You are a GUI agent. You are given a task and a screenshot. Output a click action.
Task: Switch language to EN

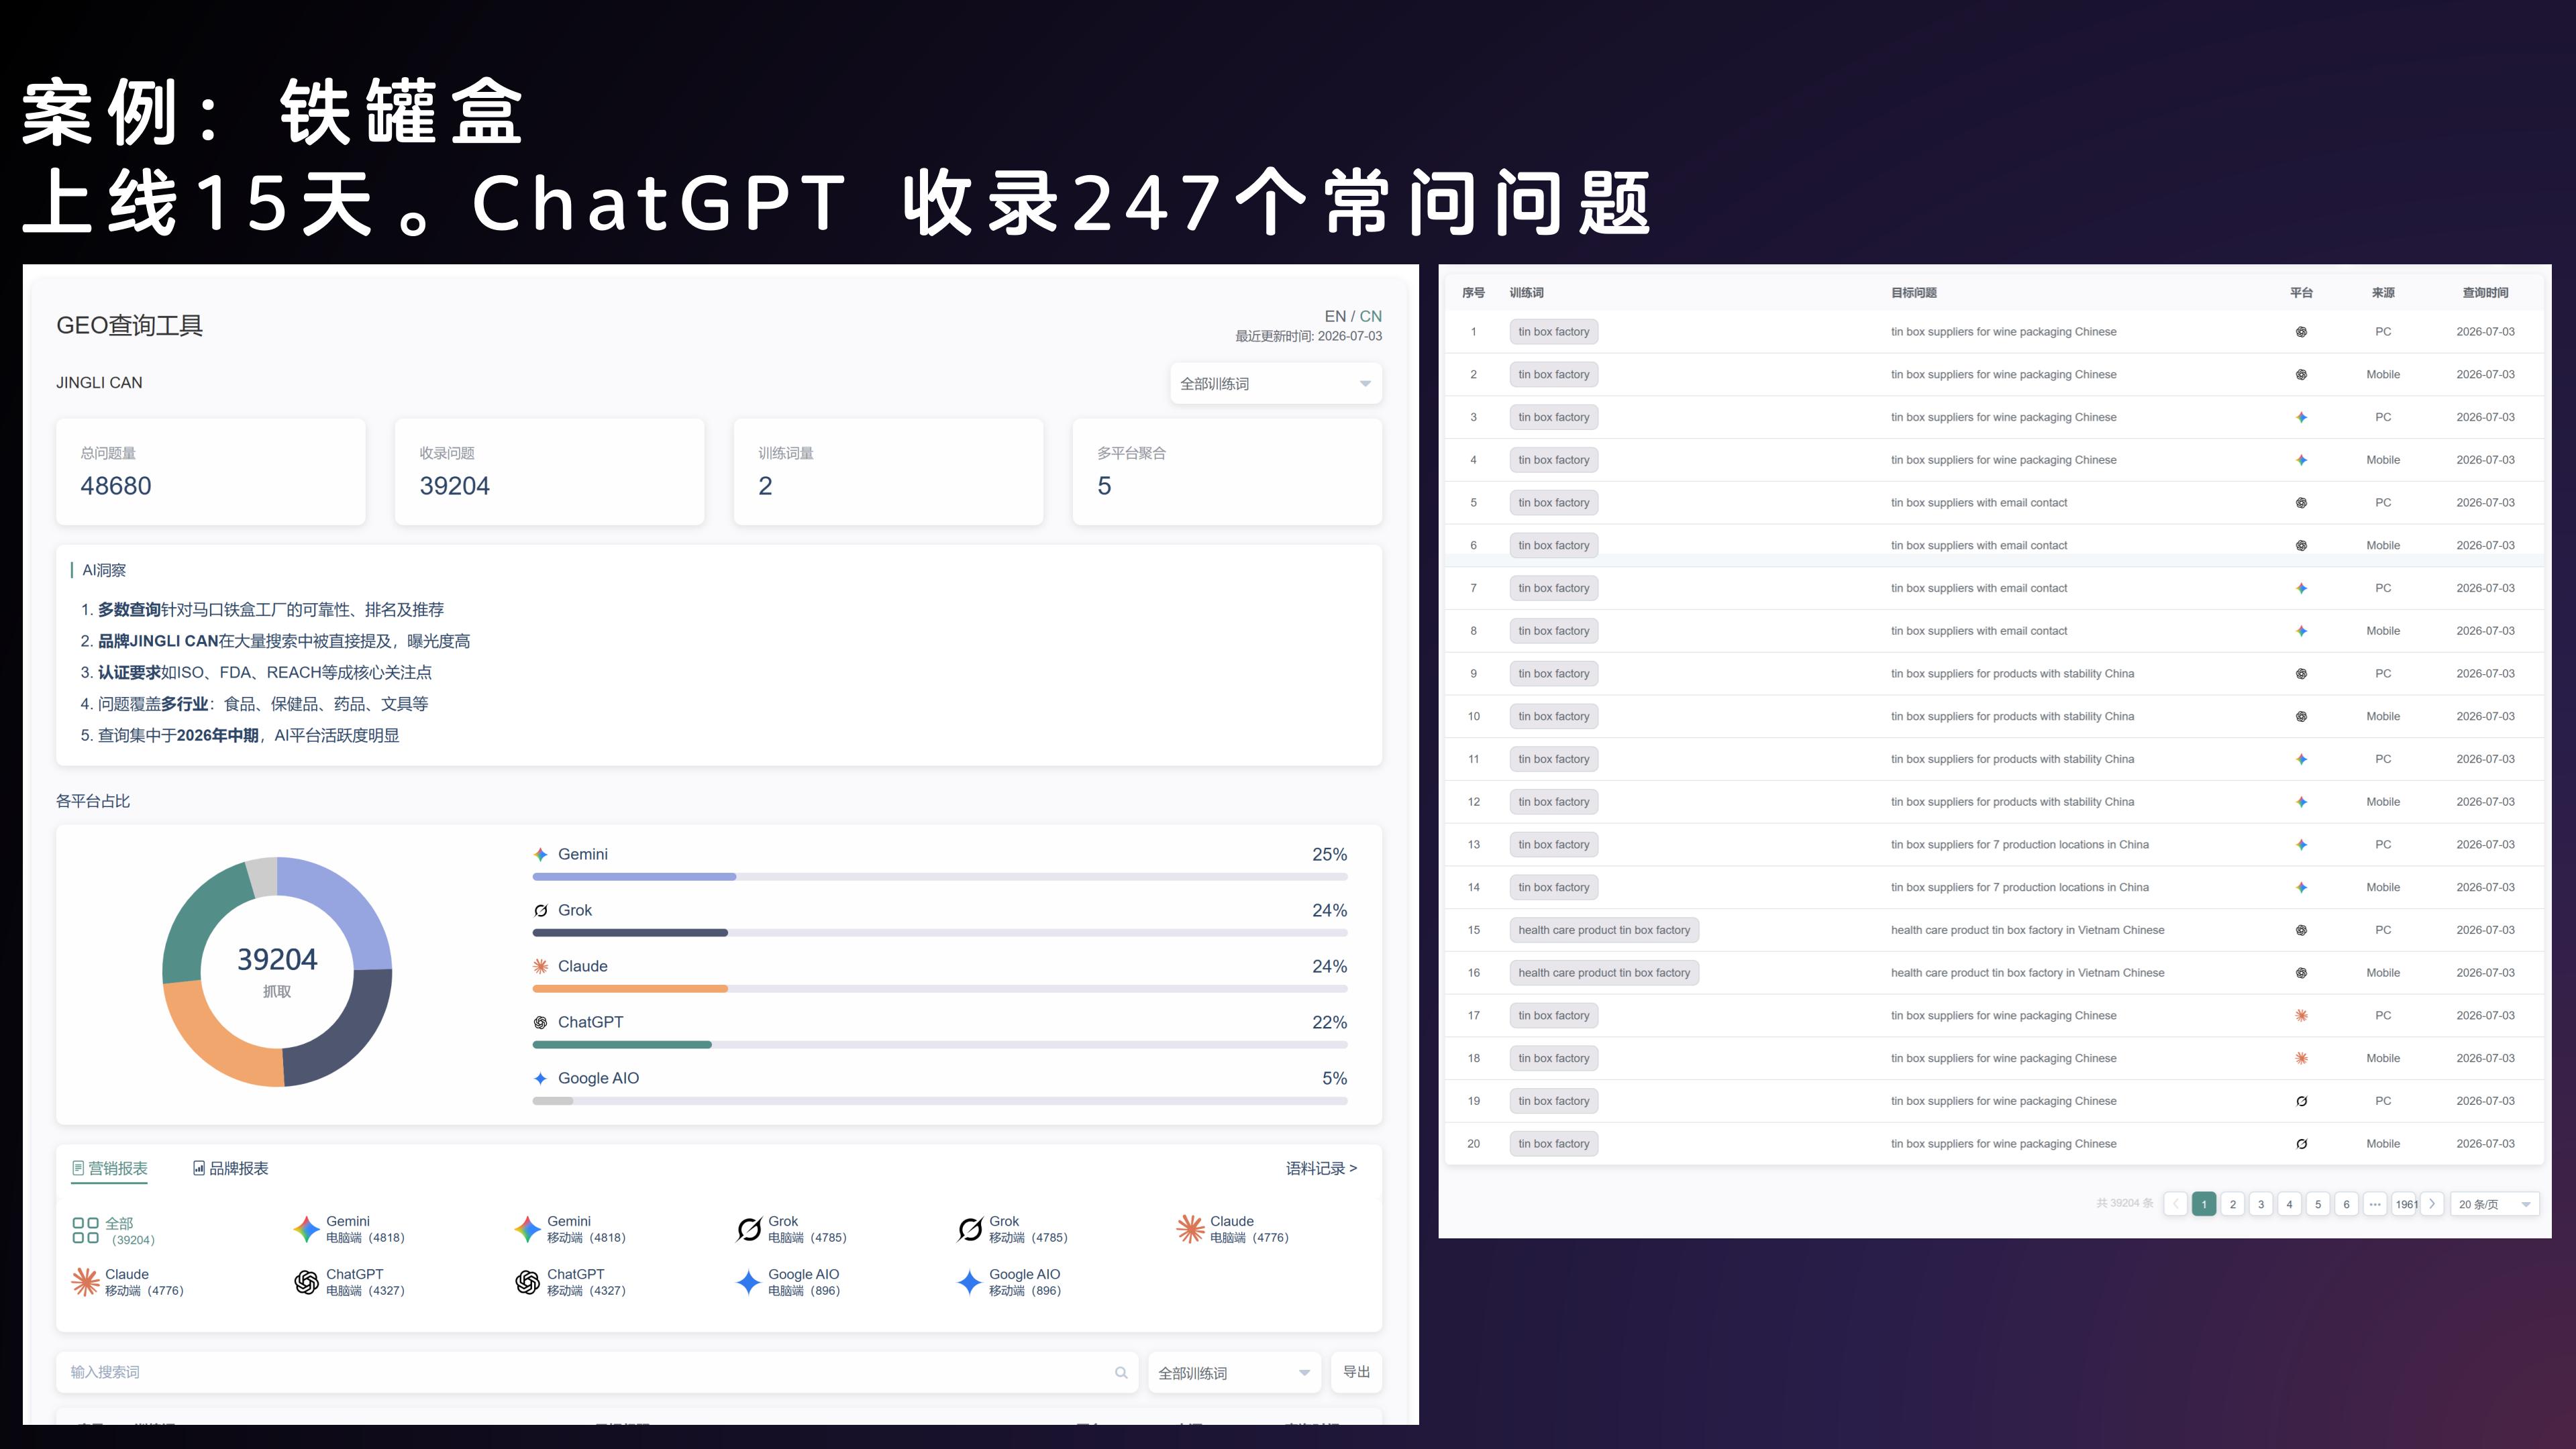pos(1335,316)
